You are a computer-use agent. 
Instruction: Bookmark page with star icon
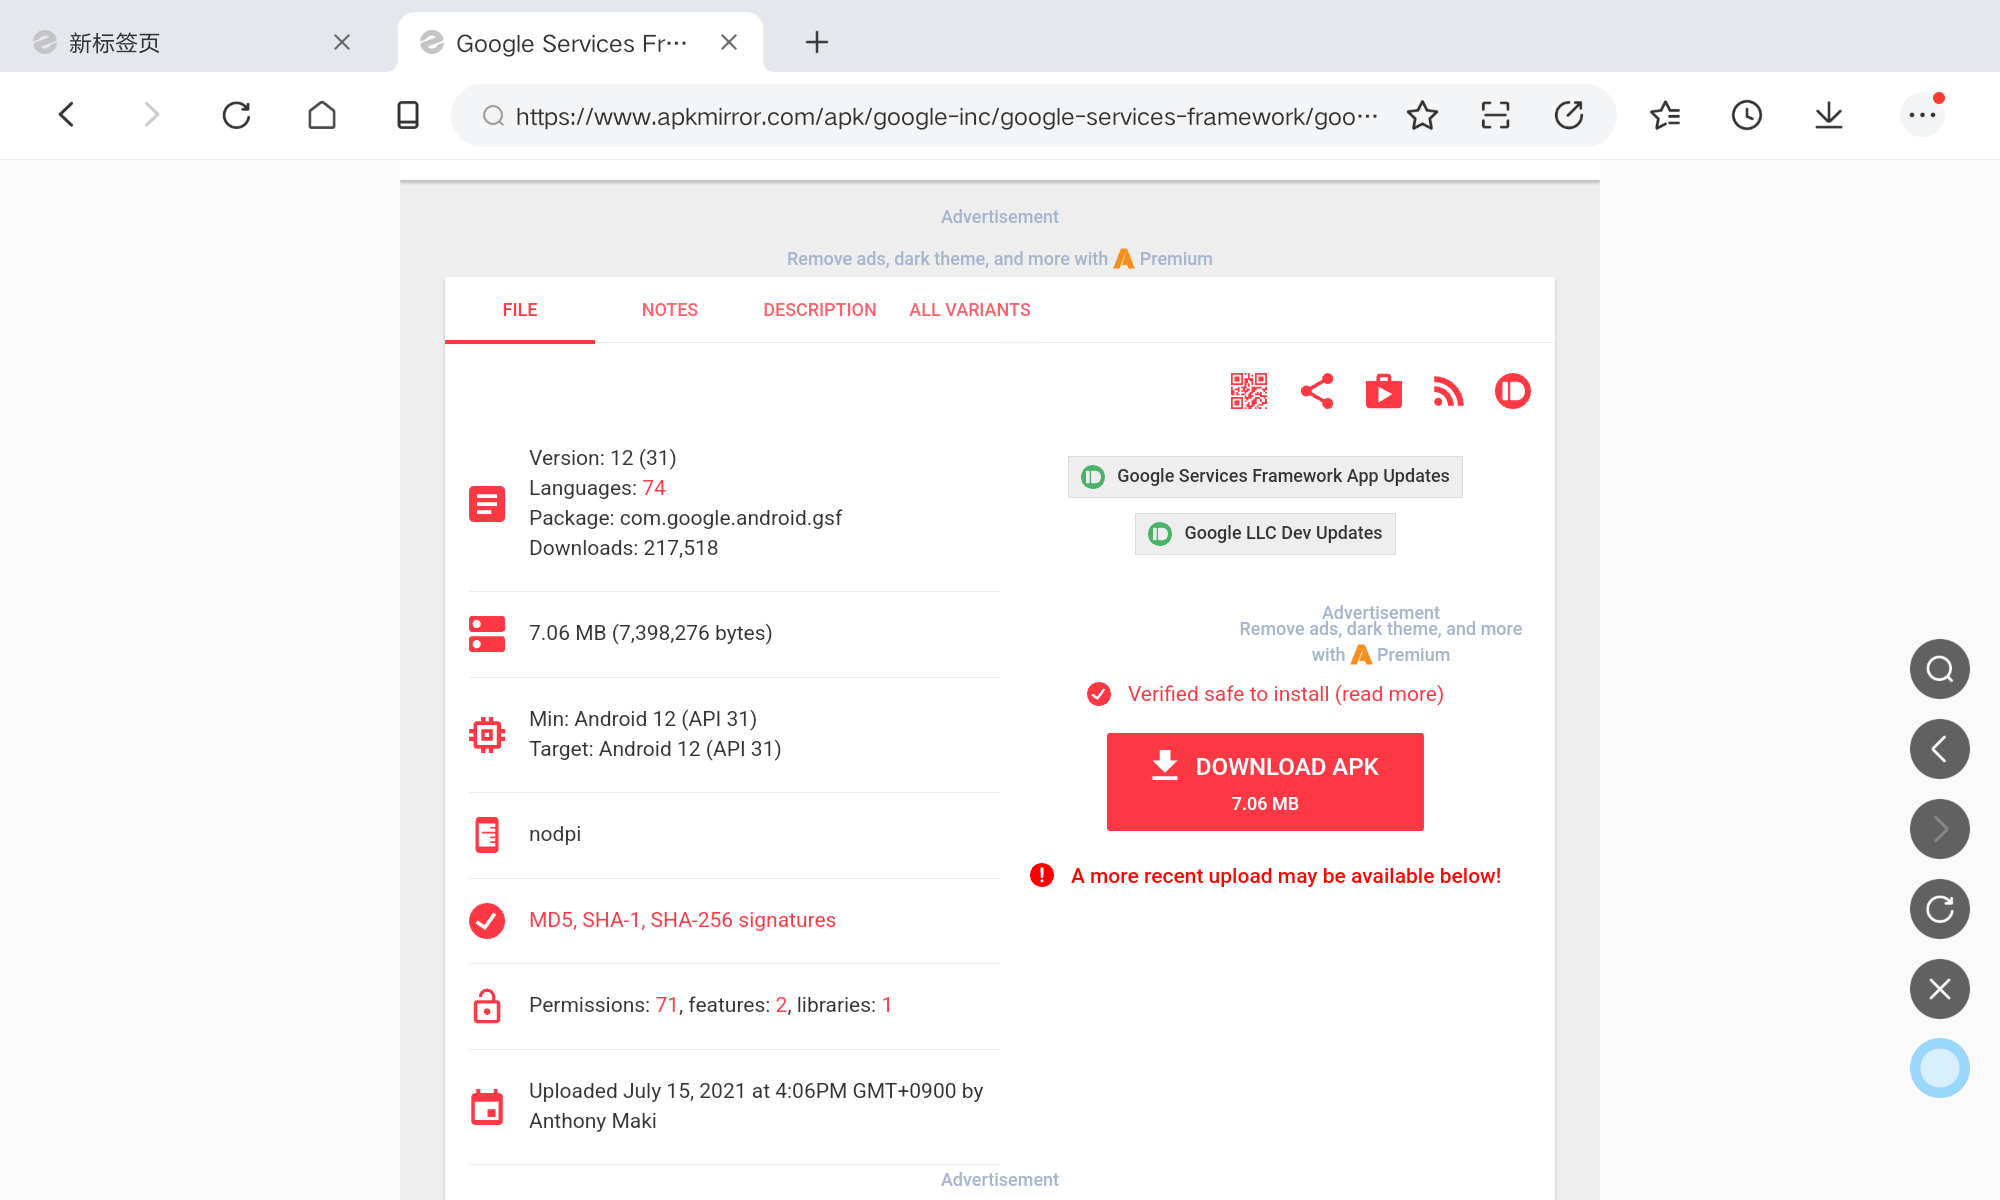pos(1422,116)
